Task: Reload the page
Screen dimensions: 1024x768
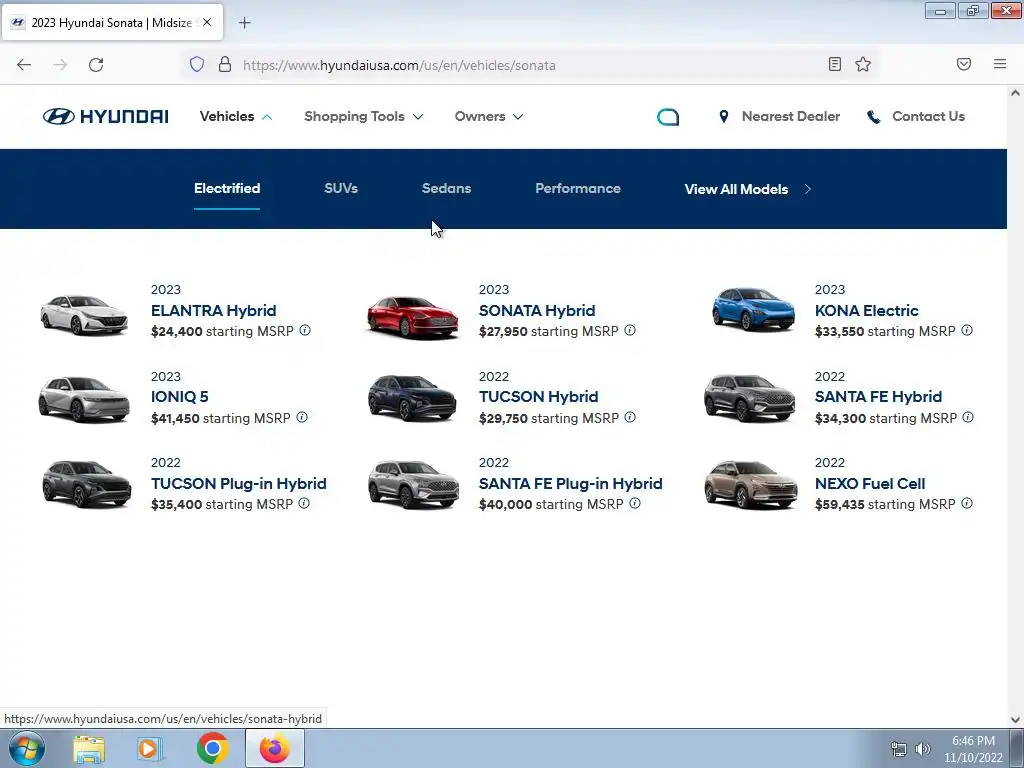Action: [96, 65]
